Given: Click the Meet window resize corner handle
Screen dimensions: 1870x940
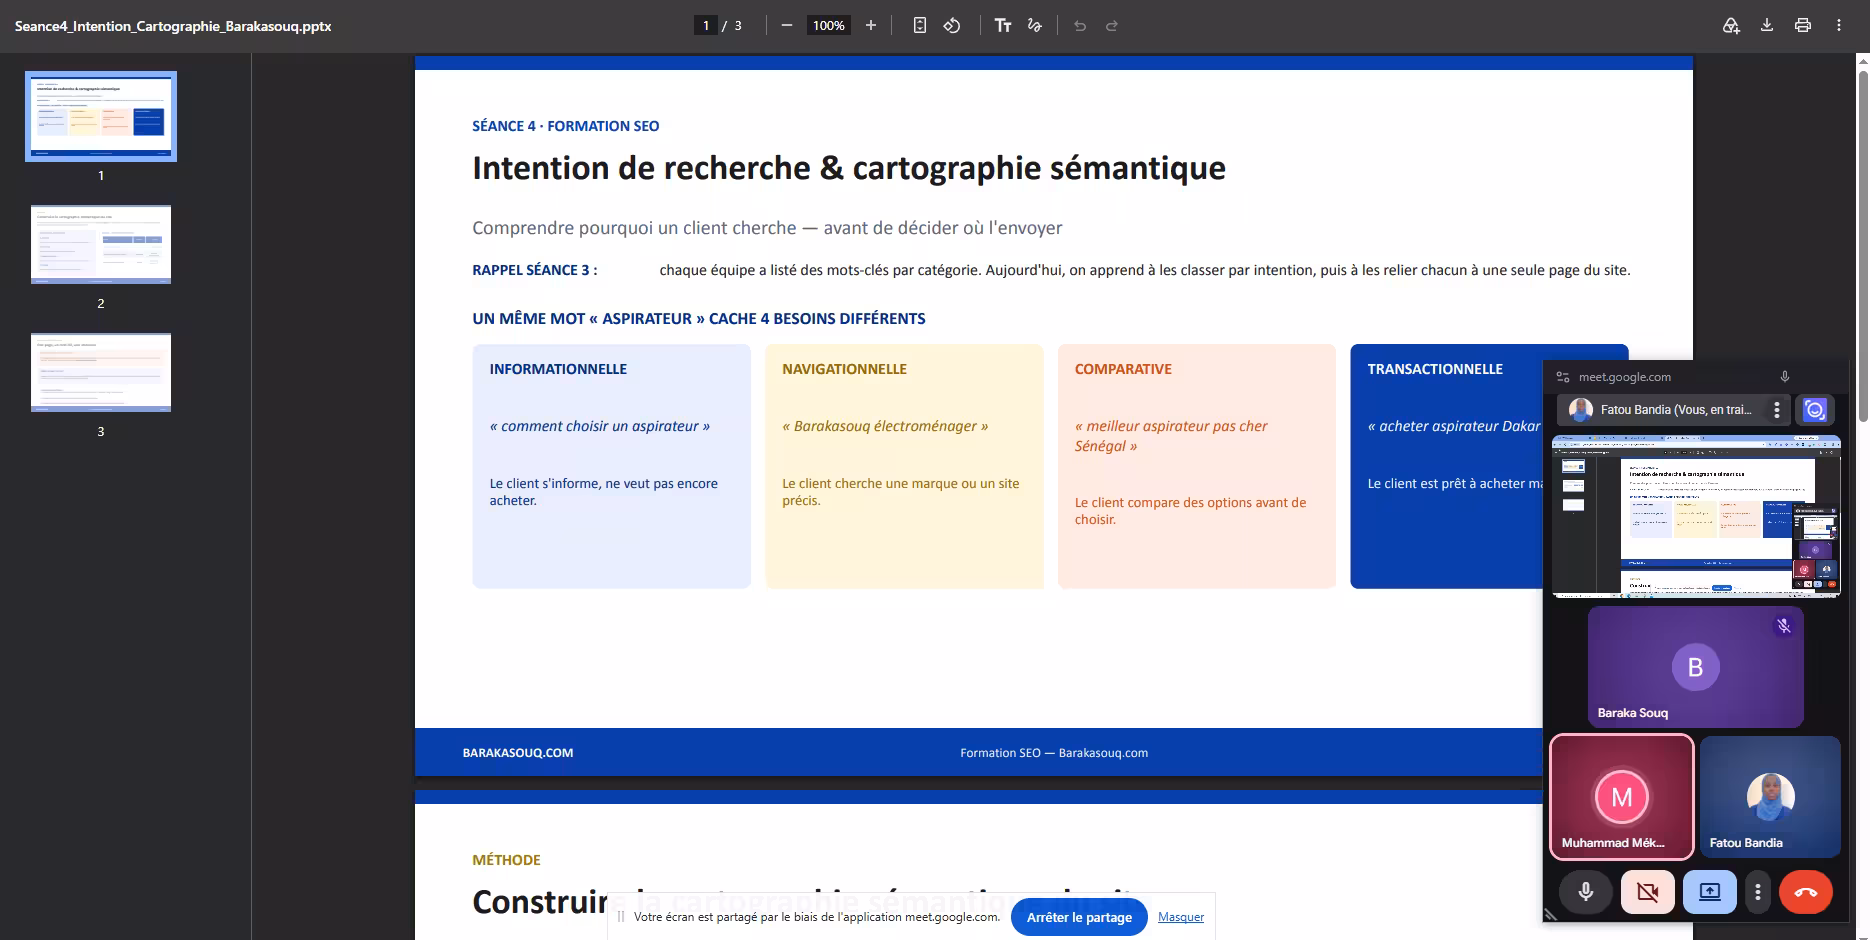Looking at the screenshot, I should 1551,913.
